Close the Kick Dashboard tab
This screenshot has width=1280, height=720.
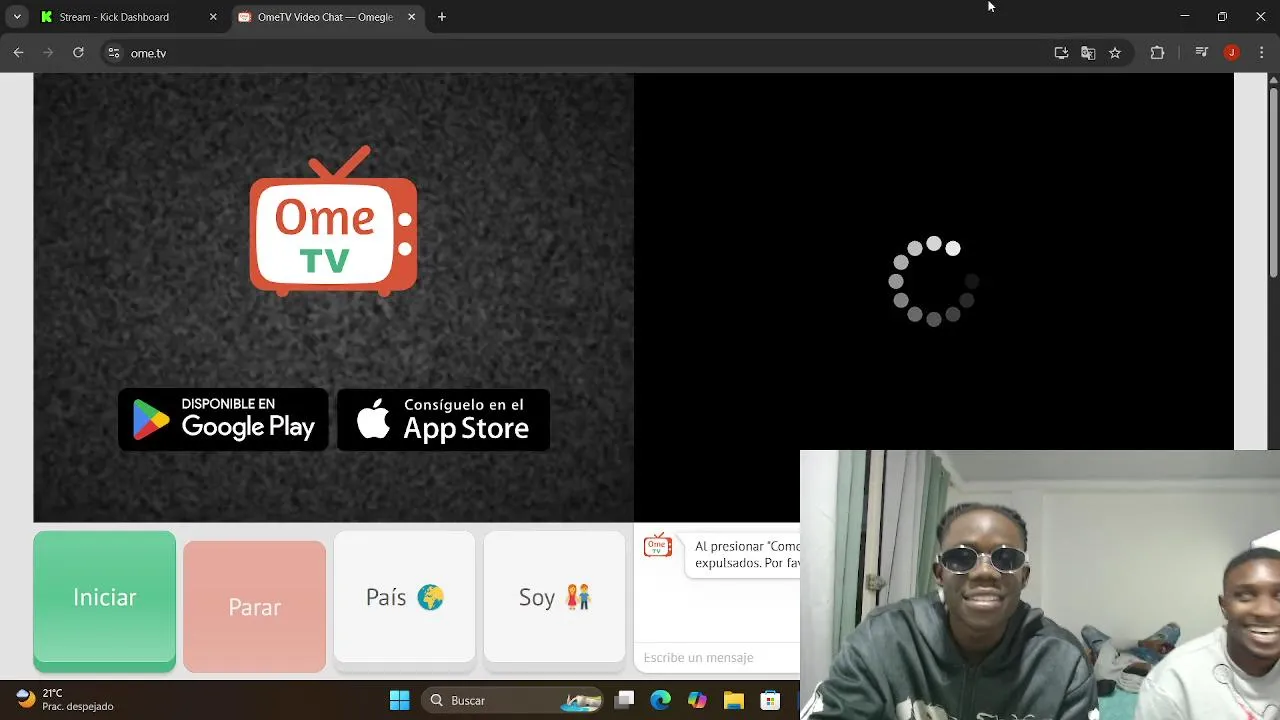[213, 17]
